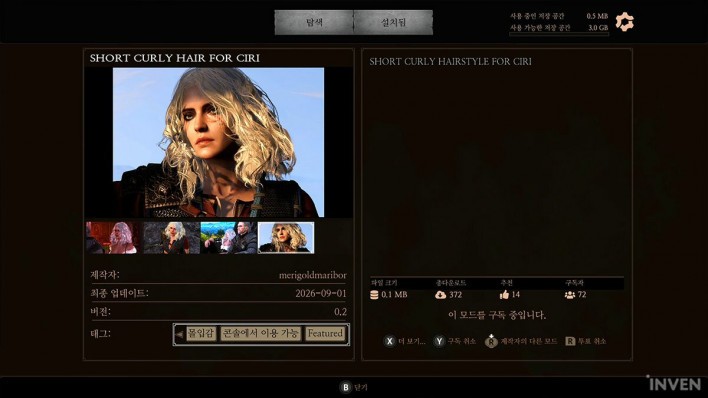Viewport: 708px width, 398px height.
Task: Click the B button icon at the bottom
Action: [x=345, y=387]
